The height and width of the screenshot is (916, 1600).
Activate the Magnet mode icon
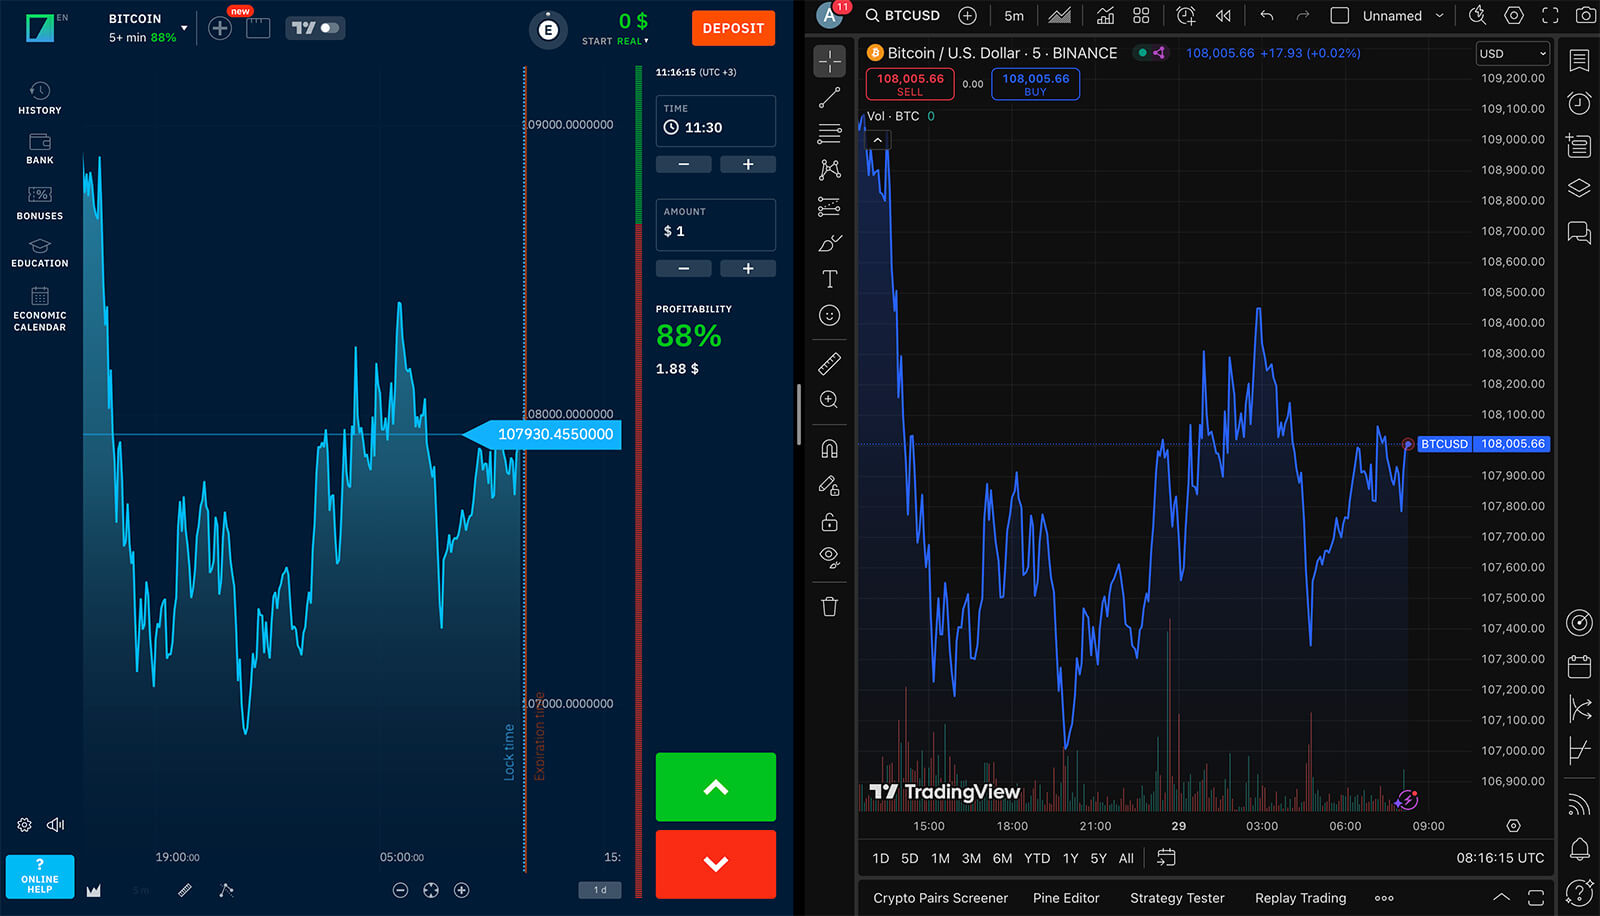pyautogui.click(x=829, y=448)
